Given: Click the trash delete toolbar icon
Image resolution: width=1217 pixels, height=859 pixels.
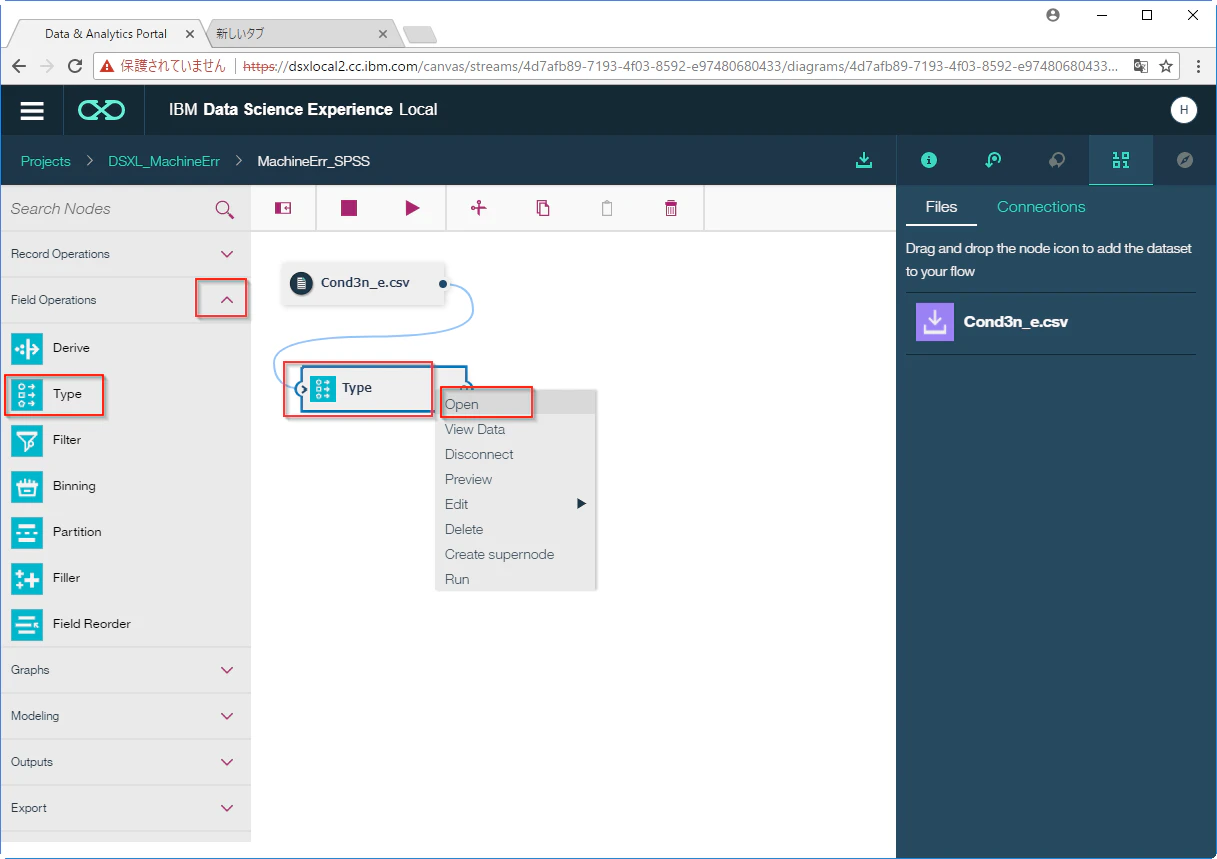Looking at the screenshot, I should [671, 208].
